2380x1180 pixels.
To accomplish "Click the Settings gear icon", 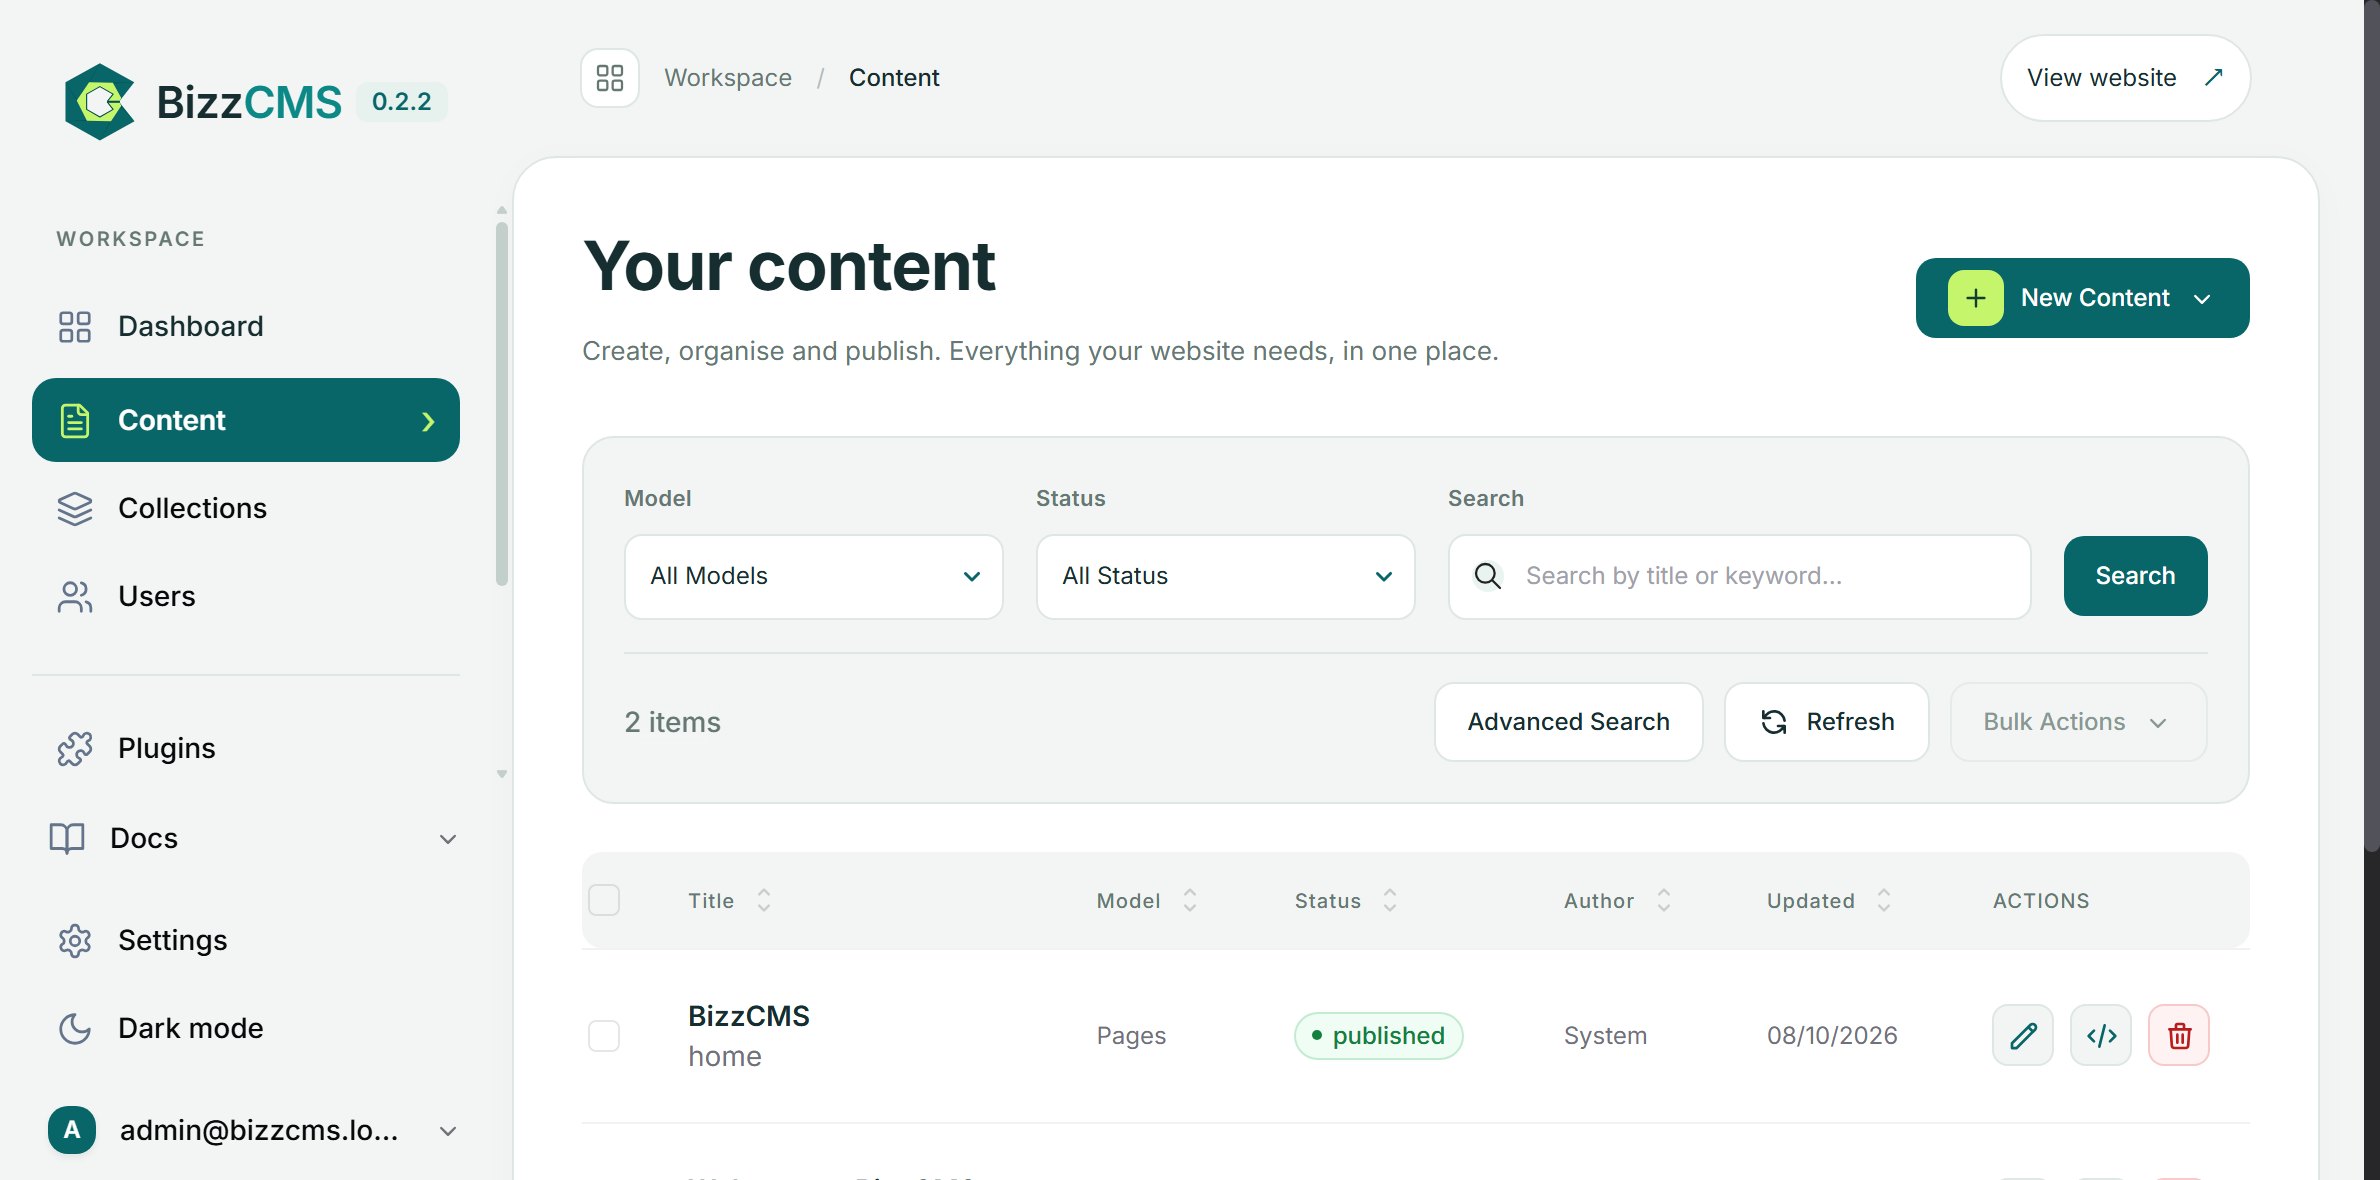I will (75, 940).
